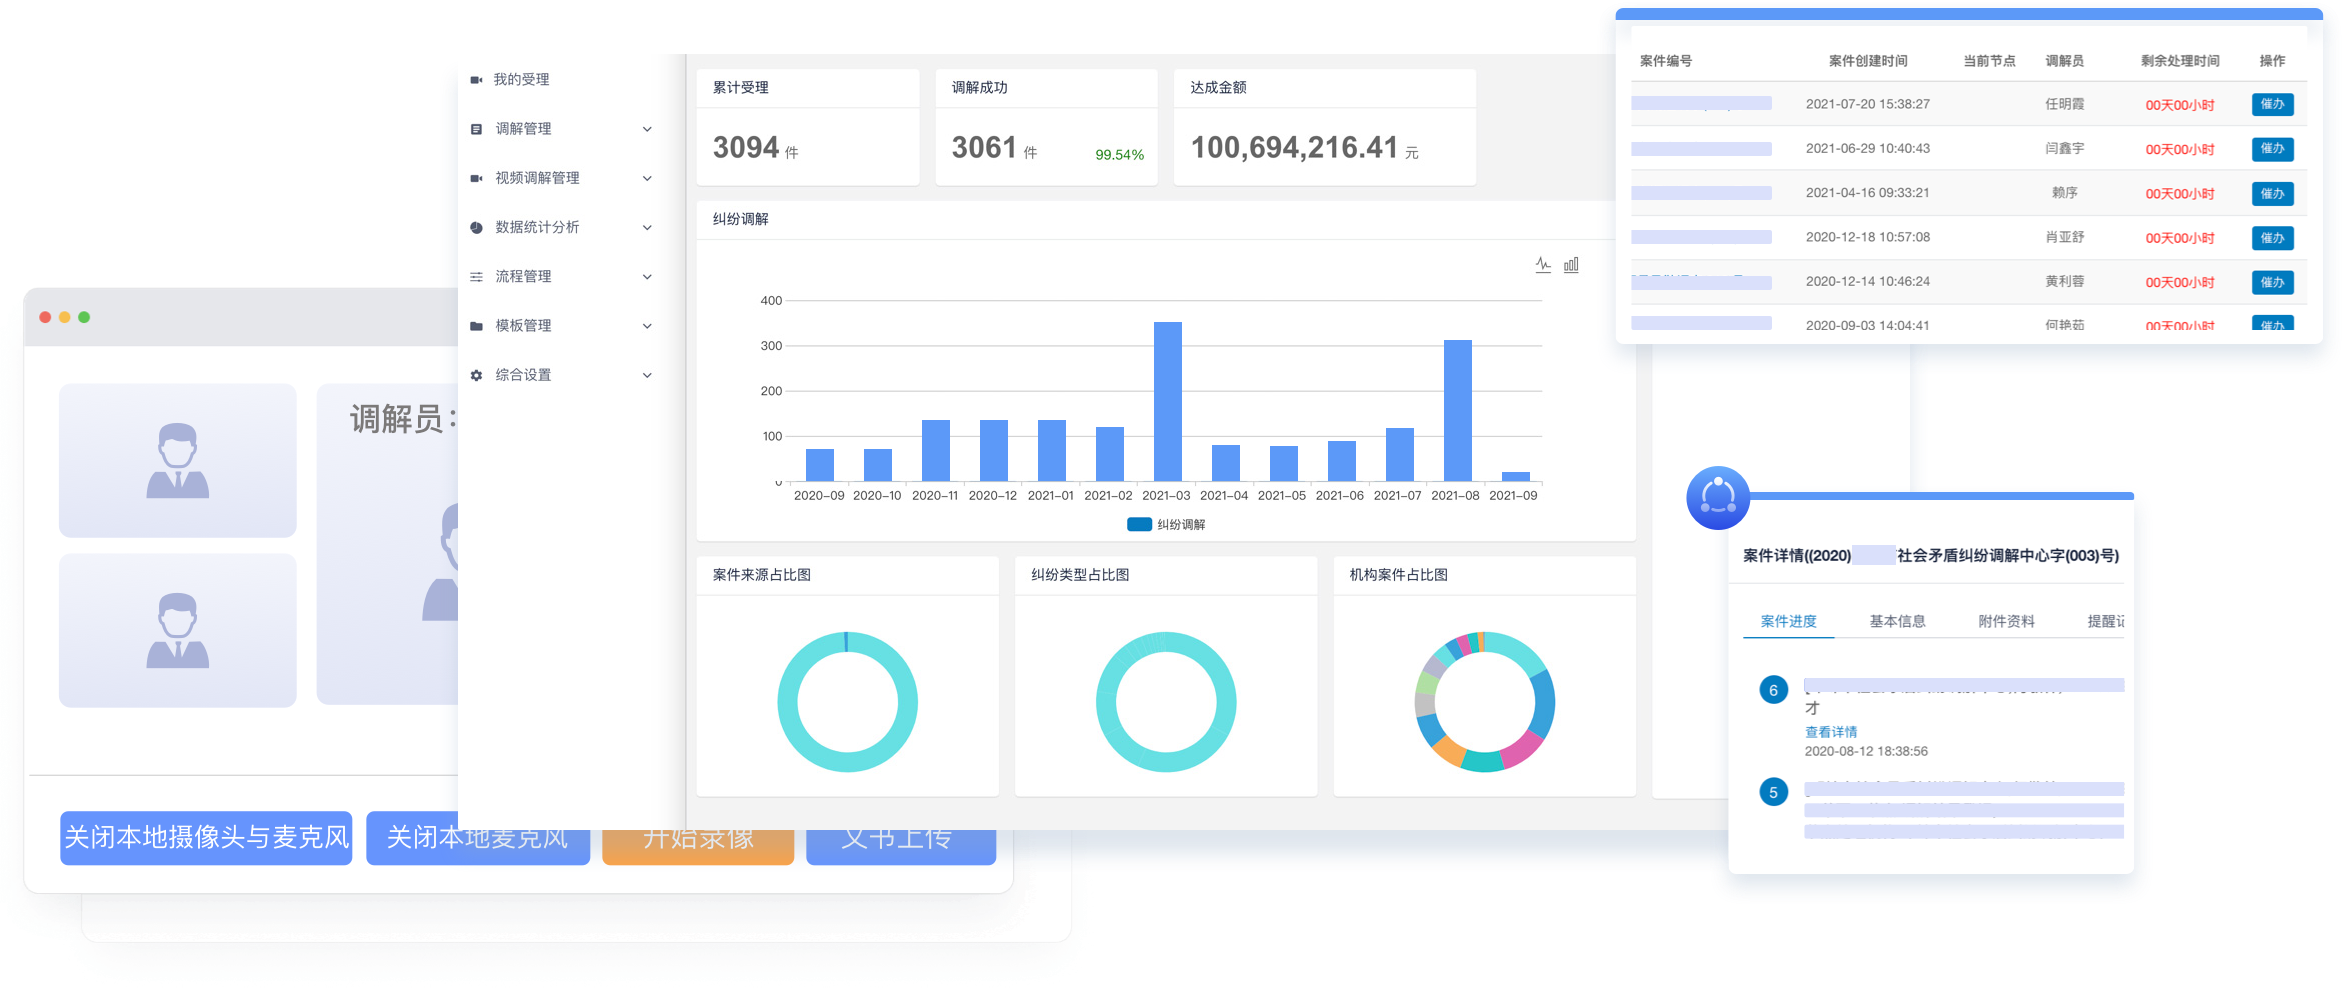The width and height of the screenshot is (2344, 988).
Task: Click the camera icon beside 我的受理
Action: [x=476, y=80]
